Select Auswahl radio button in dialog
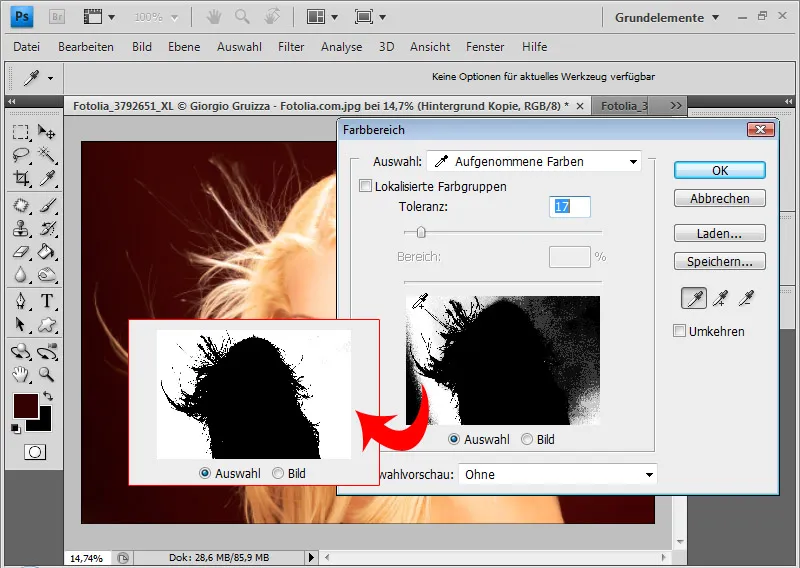Viewport: 800px width, 568px height. pyautogui.click(x=454, y=439)
